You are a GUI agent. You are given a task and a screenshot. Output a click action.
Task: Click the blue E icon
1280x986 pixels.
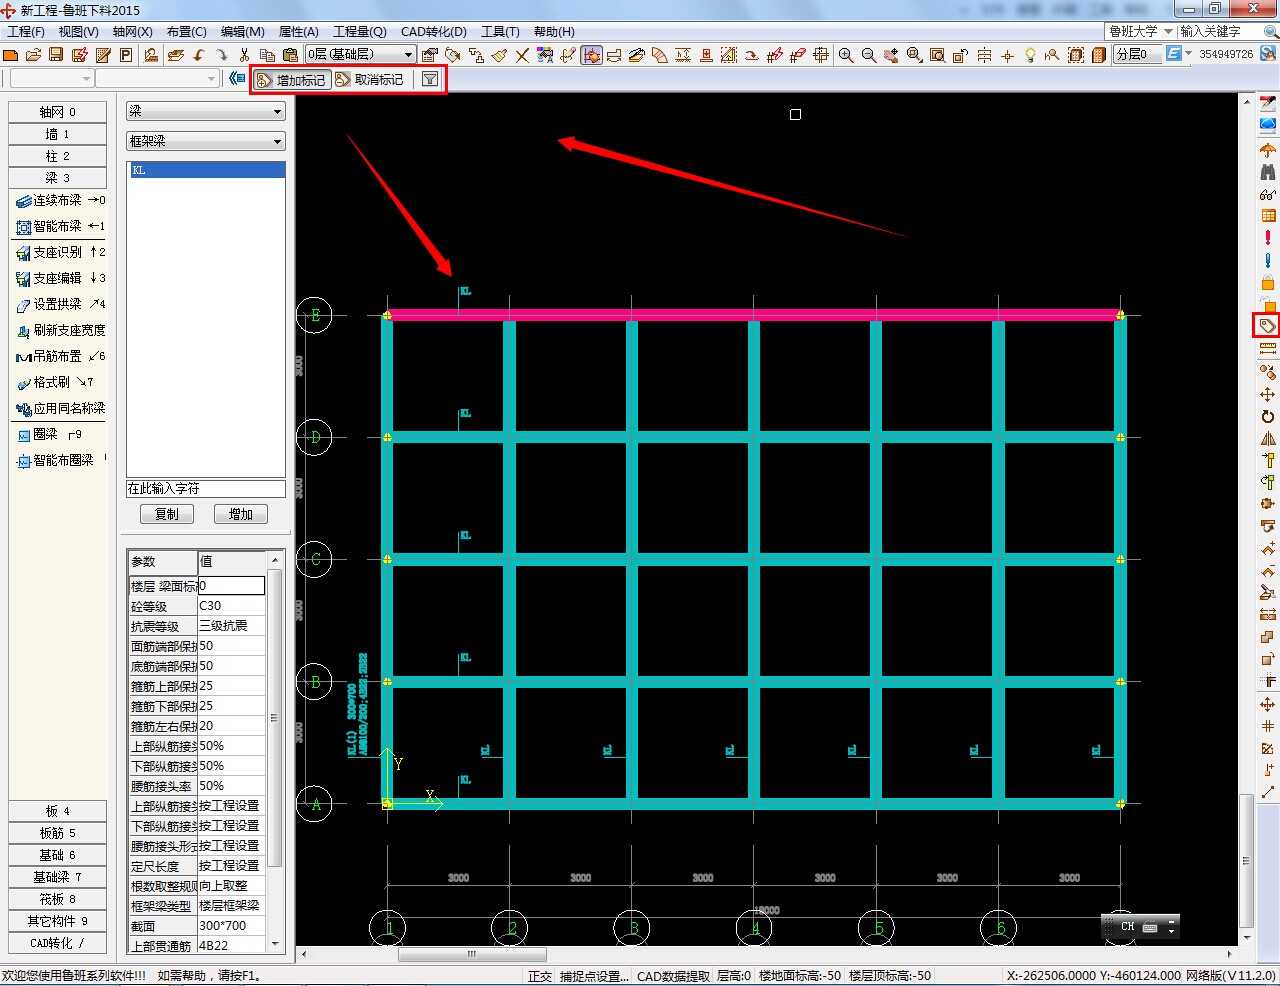(x=1173, y=54)
